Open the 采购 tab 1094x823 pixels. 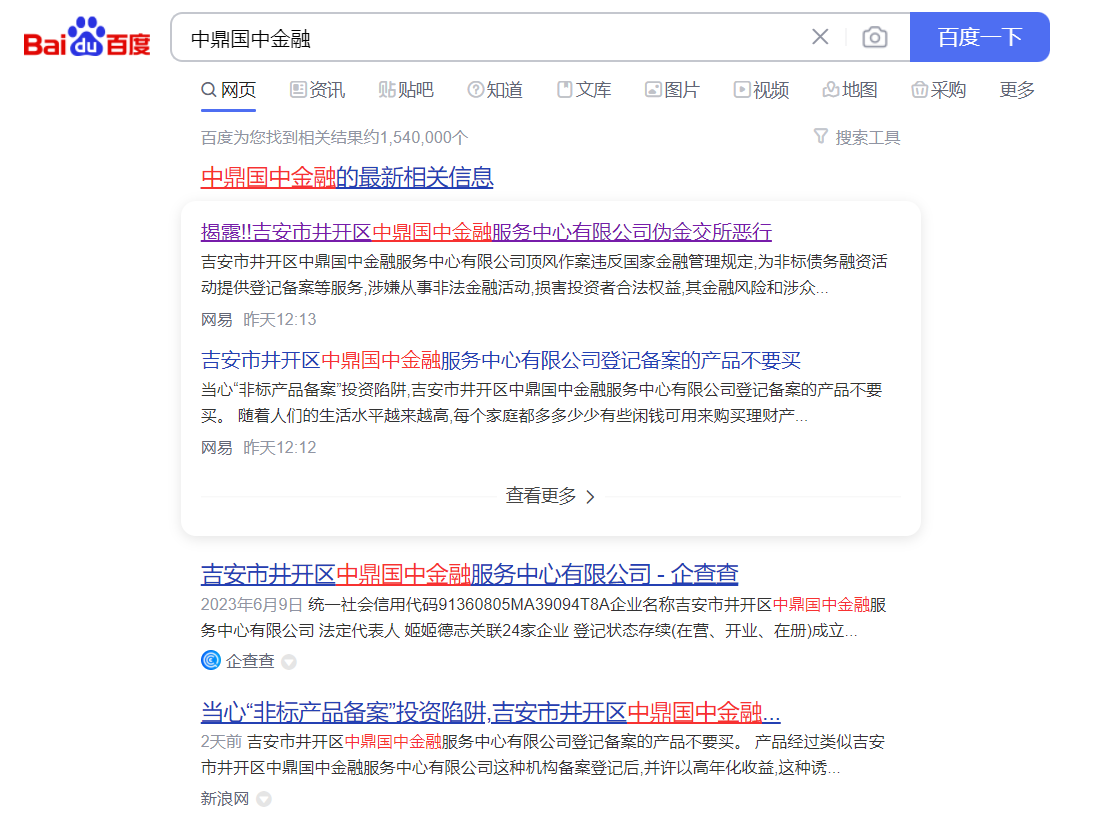click(x=938, y=90)
